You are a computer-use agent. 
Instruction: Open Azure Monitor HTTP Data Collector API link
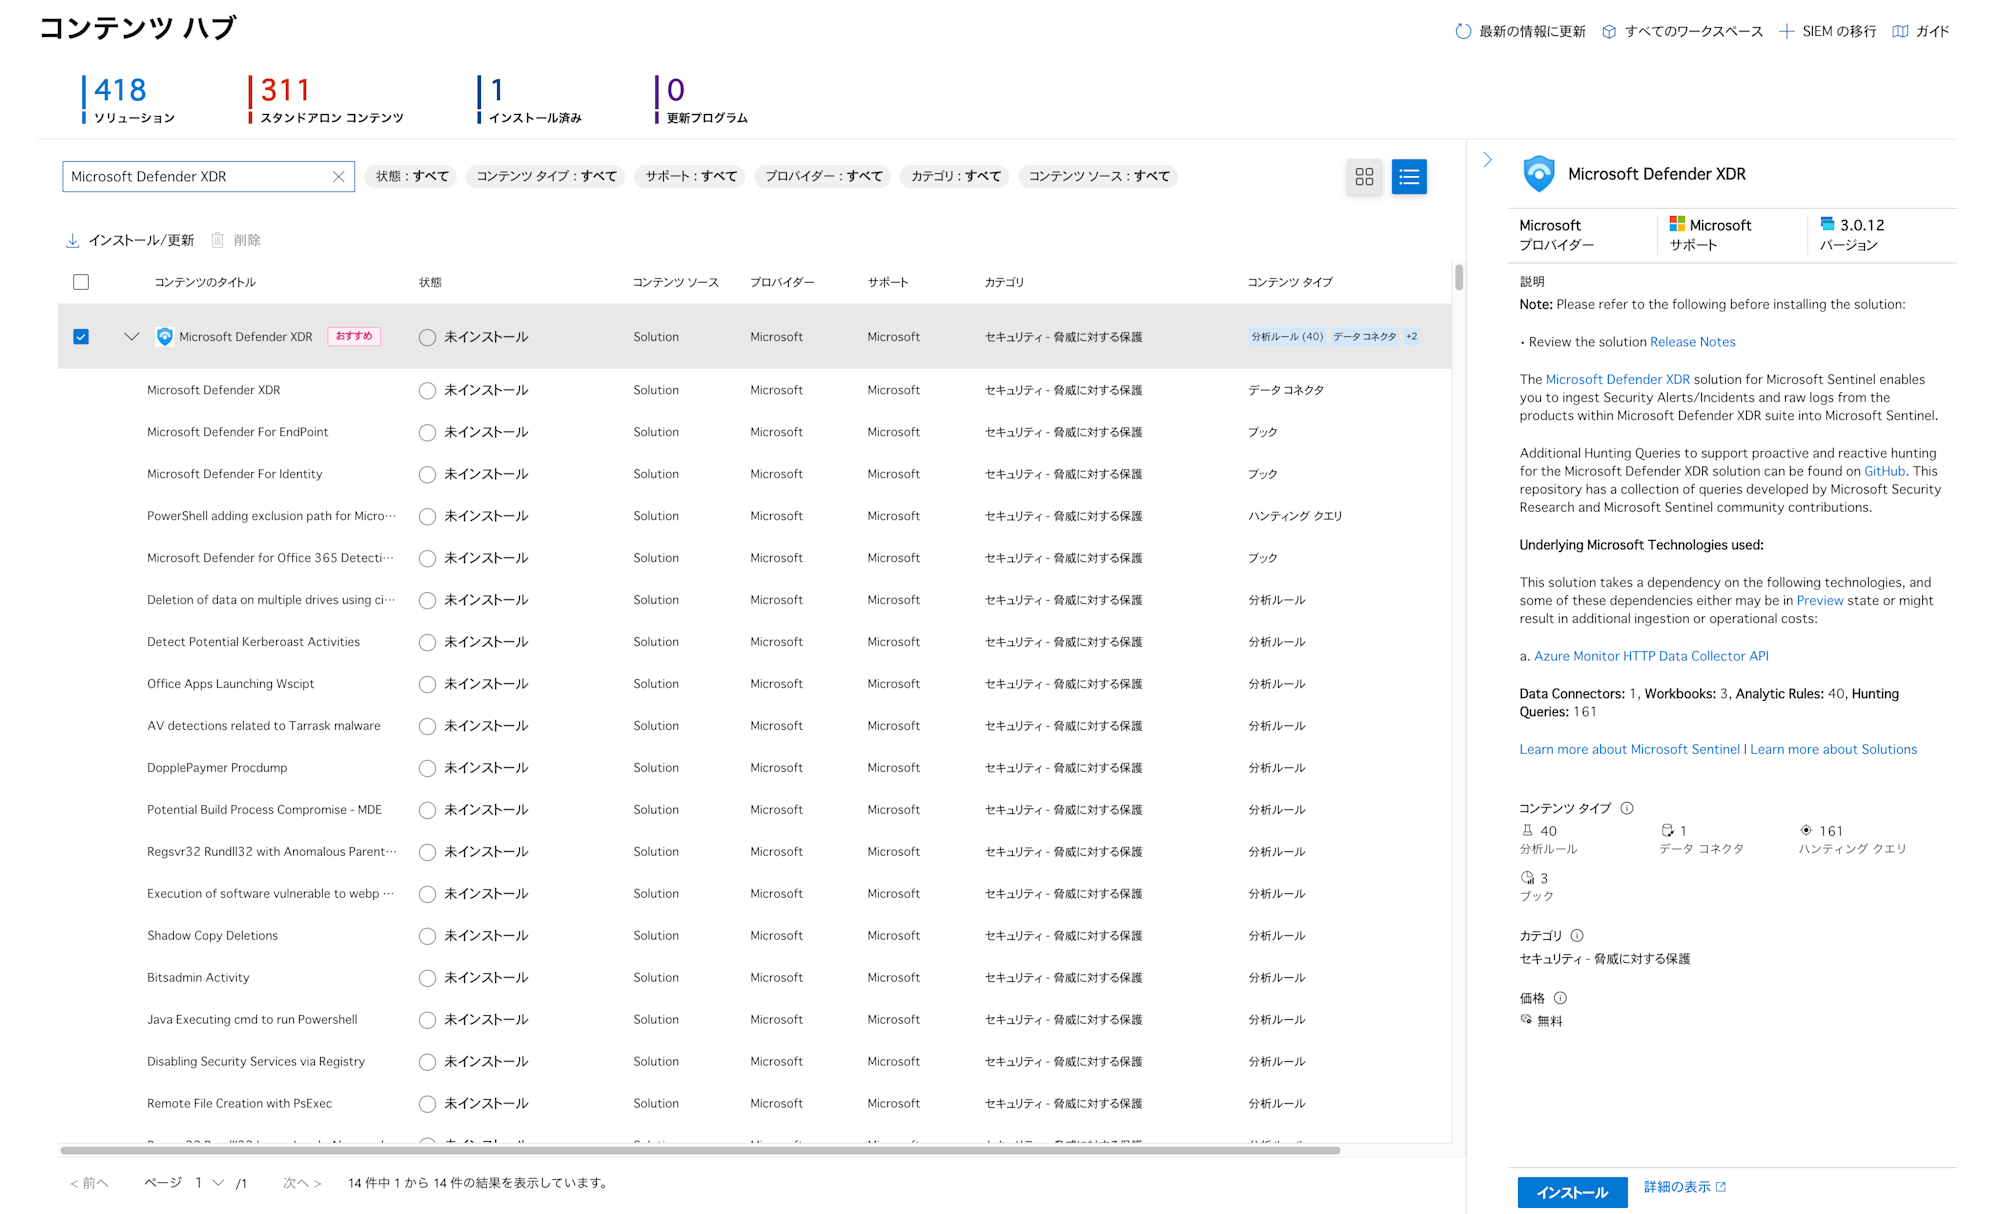click(1651, 656)
